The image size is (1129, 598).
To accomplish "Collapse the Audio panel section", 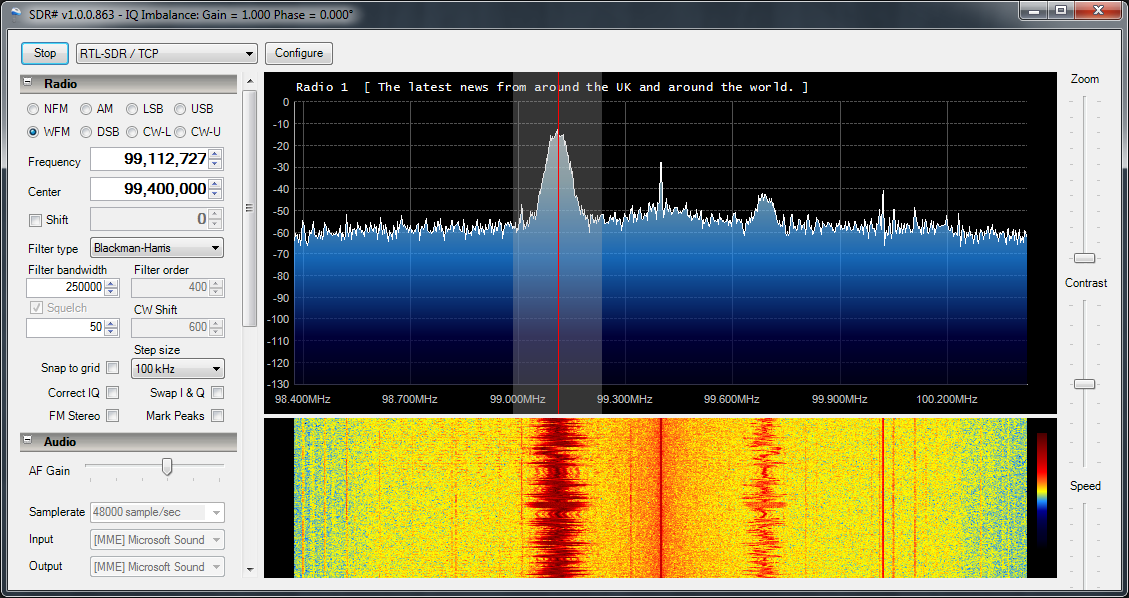I will point(27,441).
